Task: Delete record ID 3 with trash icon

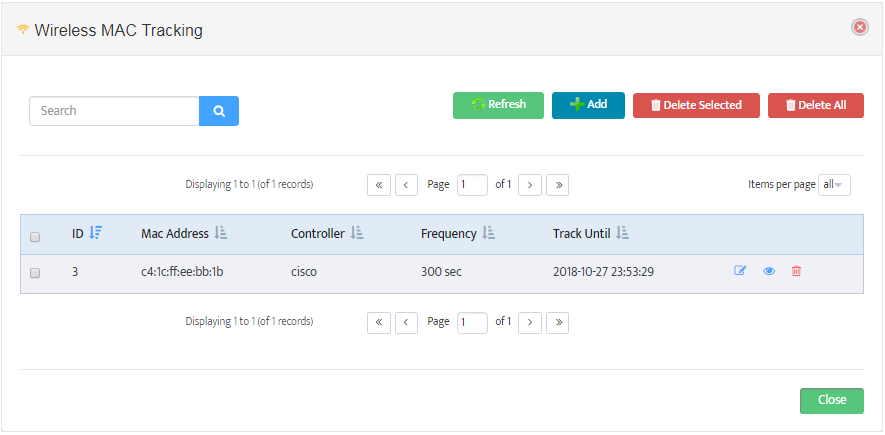Action: 796,271
